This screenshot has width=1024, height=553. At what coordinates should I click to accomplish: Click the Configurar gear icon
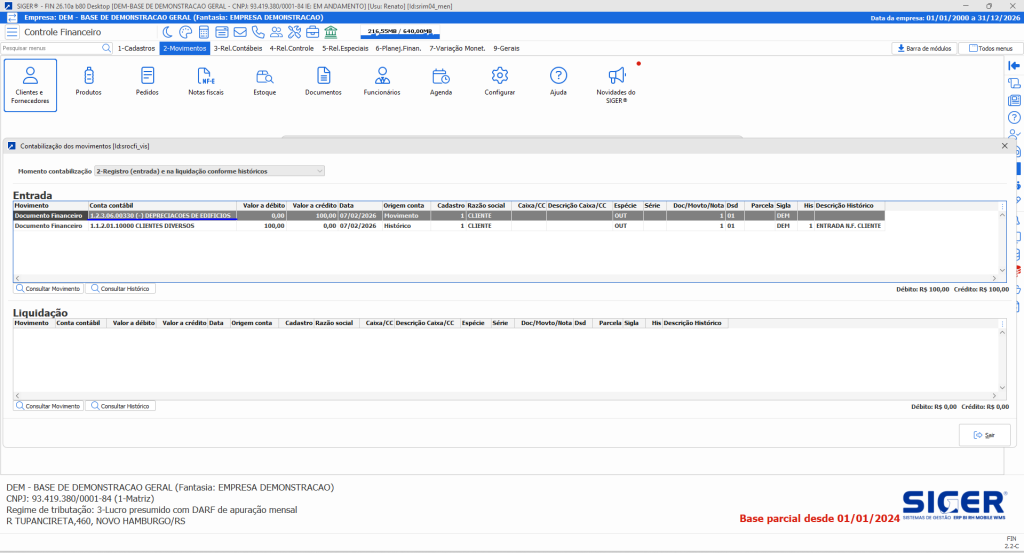tap(500, 81)
